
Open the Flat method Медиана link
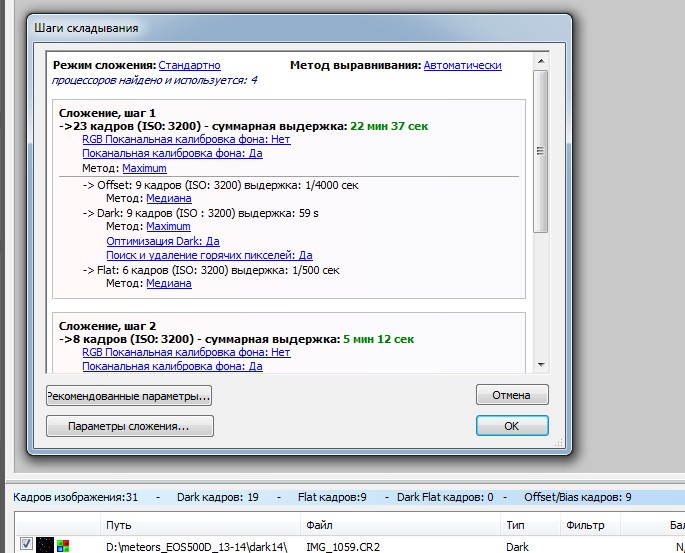(x=169, y=283)
